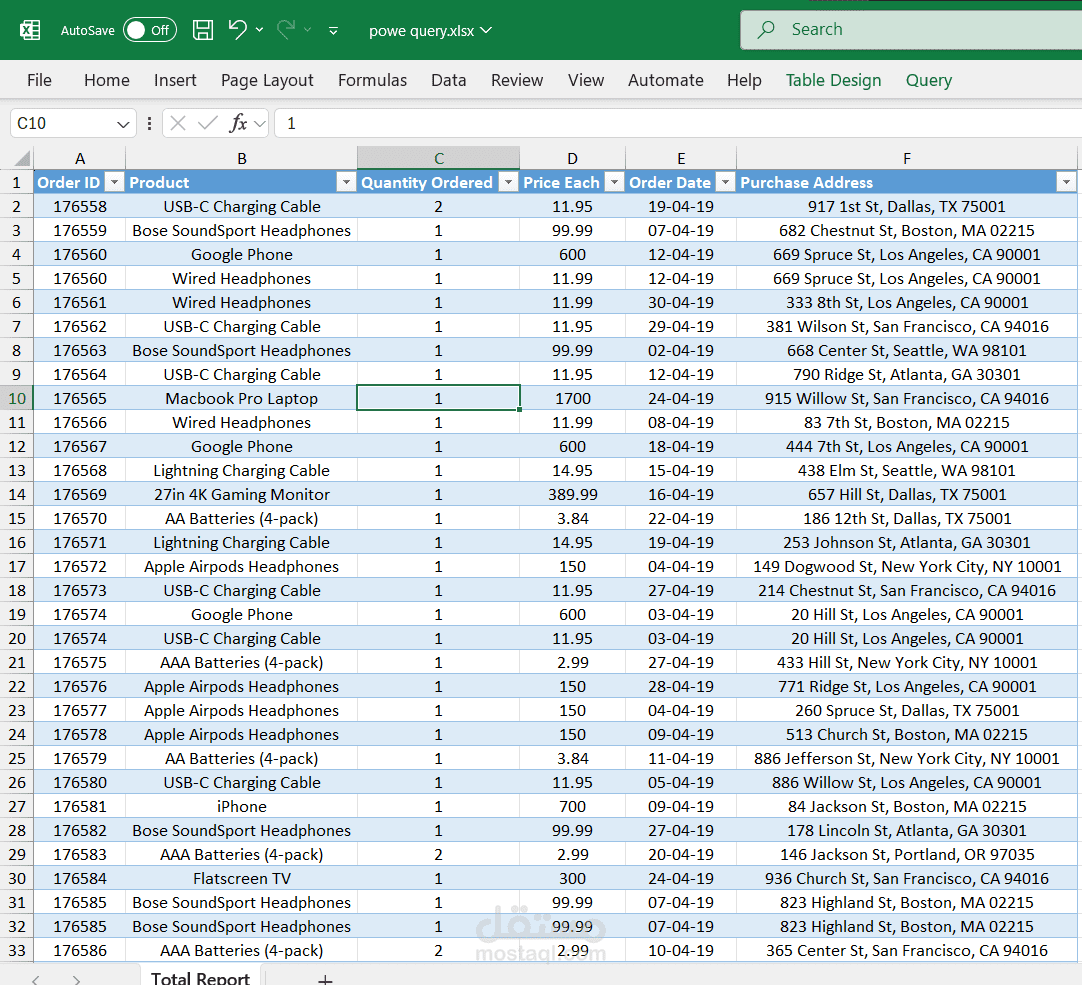Open the powe query.xlsx file name dropdown
This screenshot has width=1082, height=985.
[x=486, y=30]
